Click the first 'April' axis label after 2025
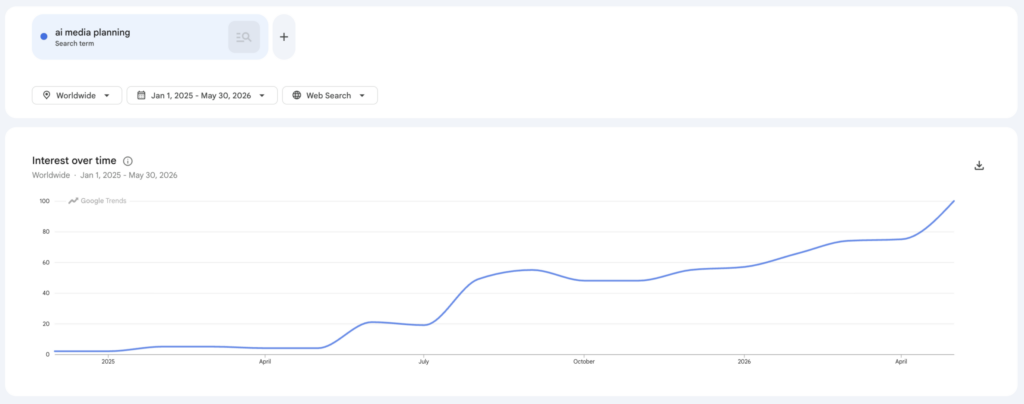This screenshot has height=404, width=1024. point(265,361)
